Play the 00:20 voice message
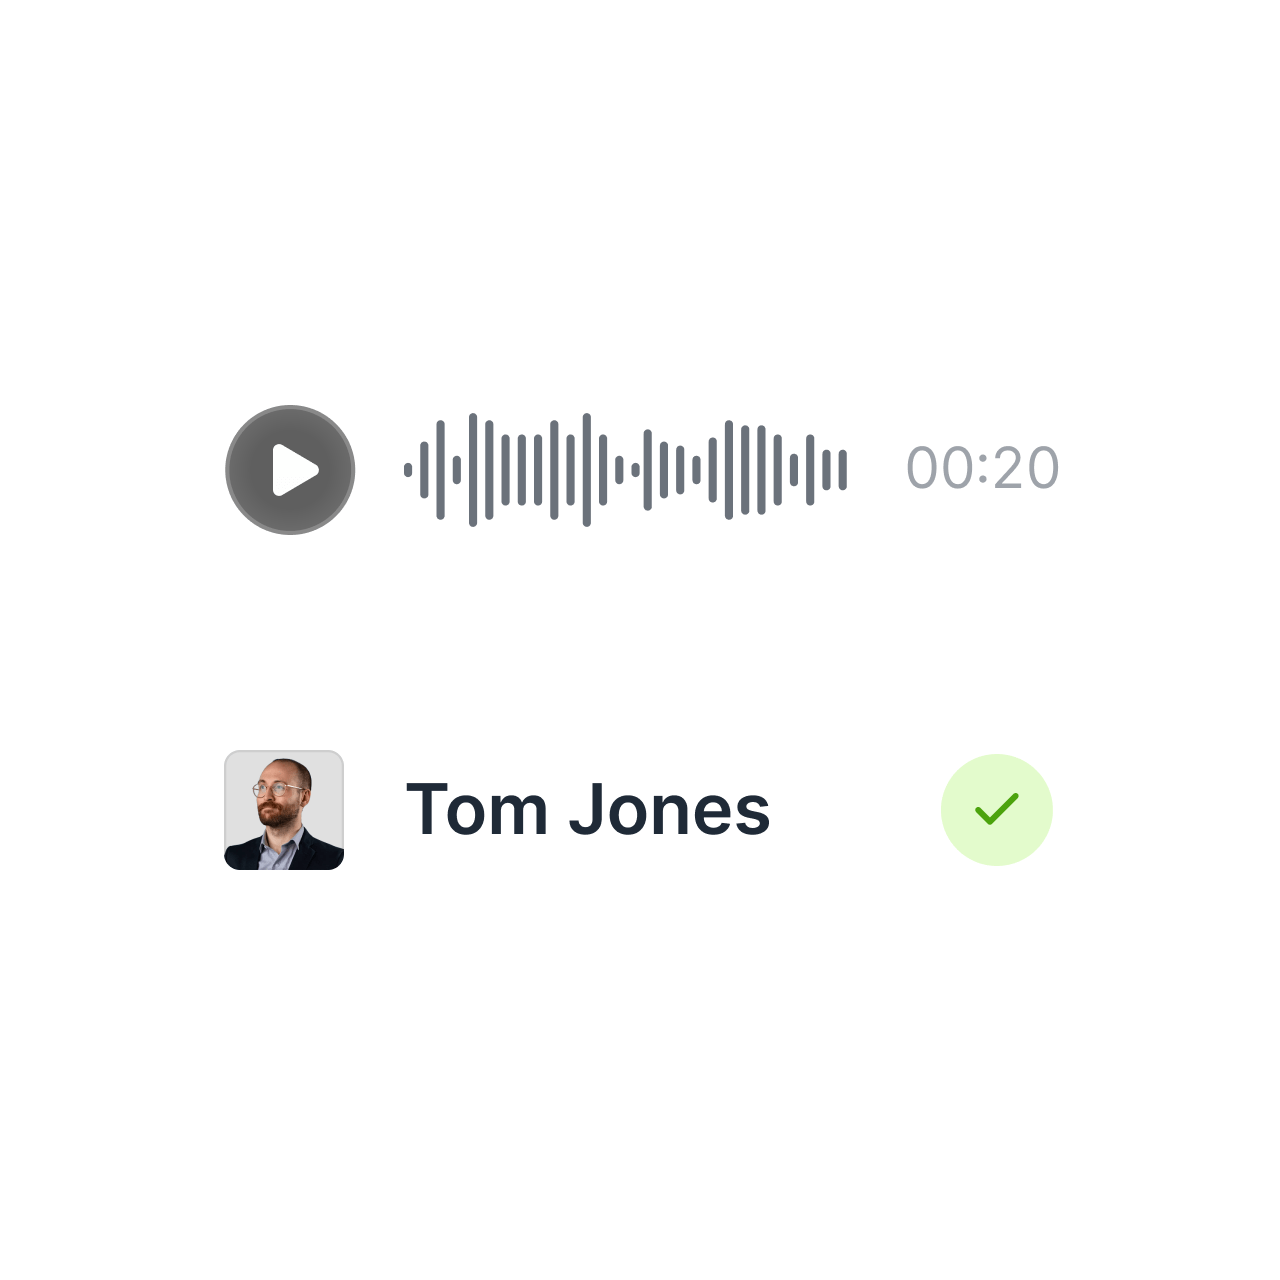The width and height of the screenshot is (1280, 1280). [x=290, y=470]
